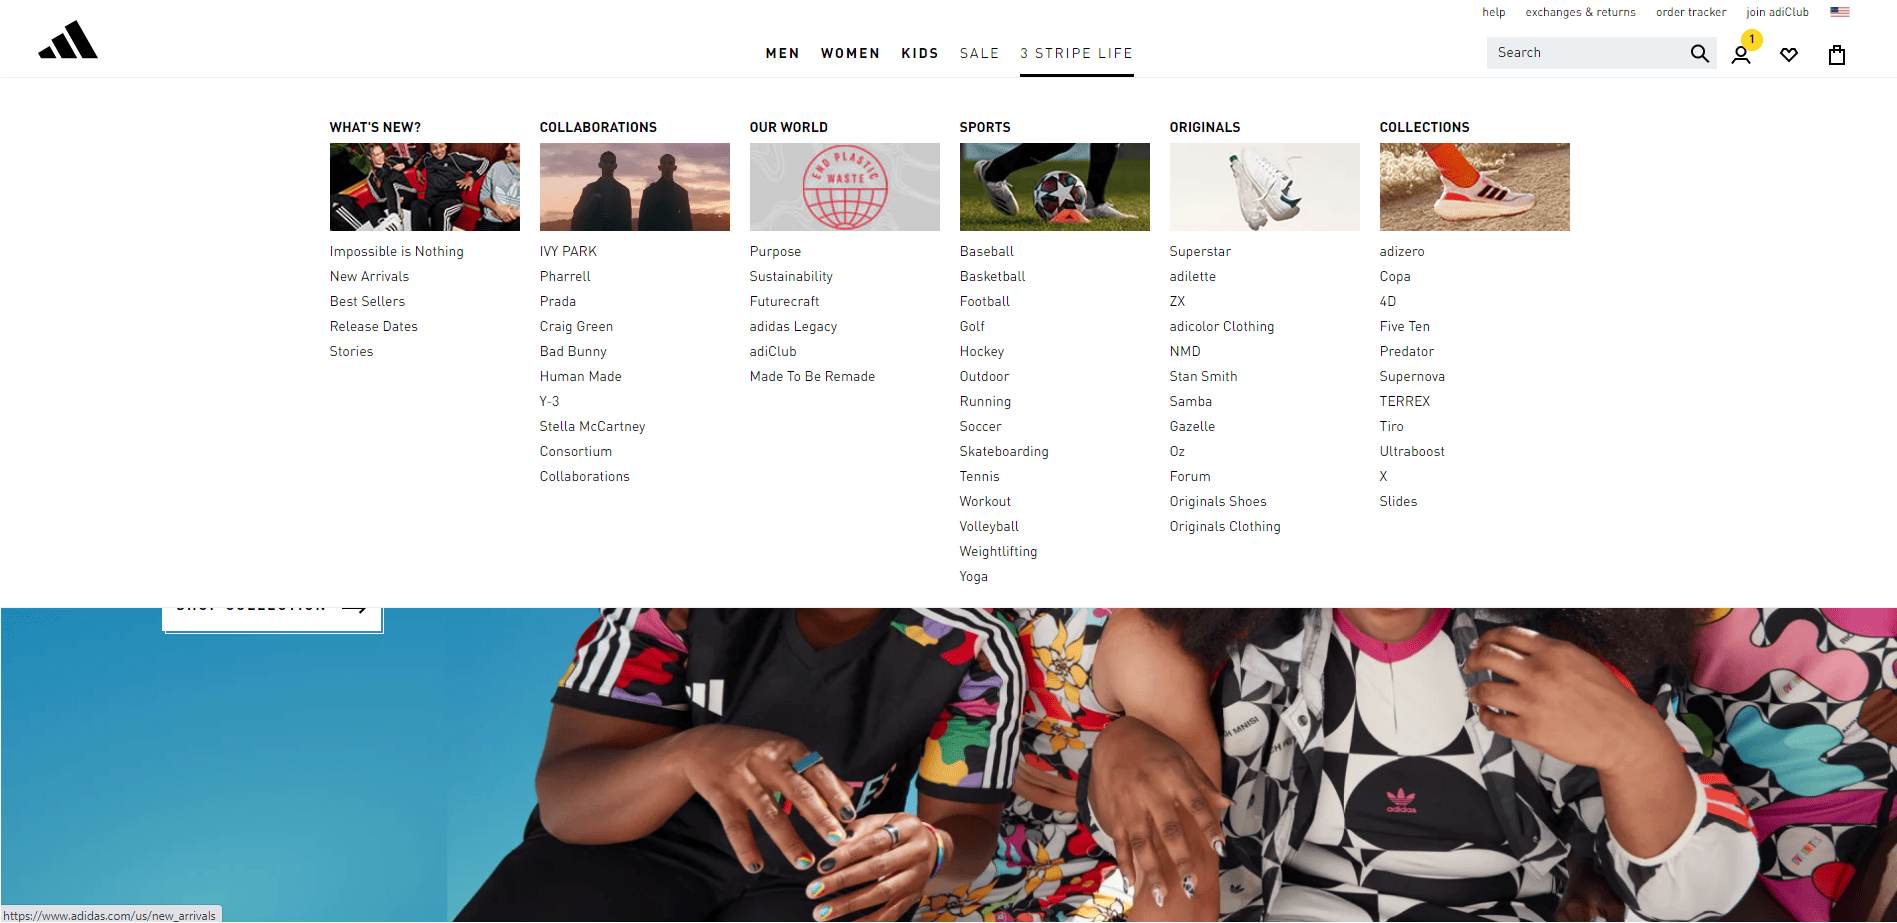Open the account profile icon
This screenshot has height=923, width=1897.
click(x=1741, y=55)
